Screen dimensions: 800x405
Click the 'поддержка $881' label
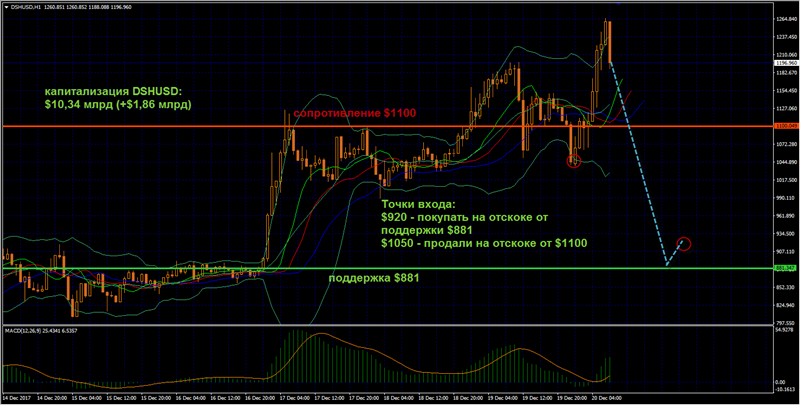pos(374,279)
